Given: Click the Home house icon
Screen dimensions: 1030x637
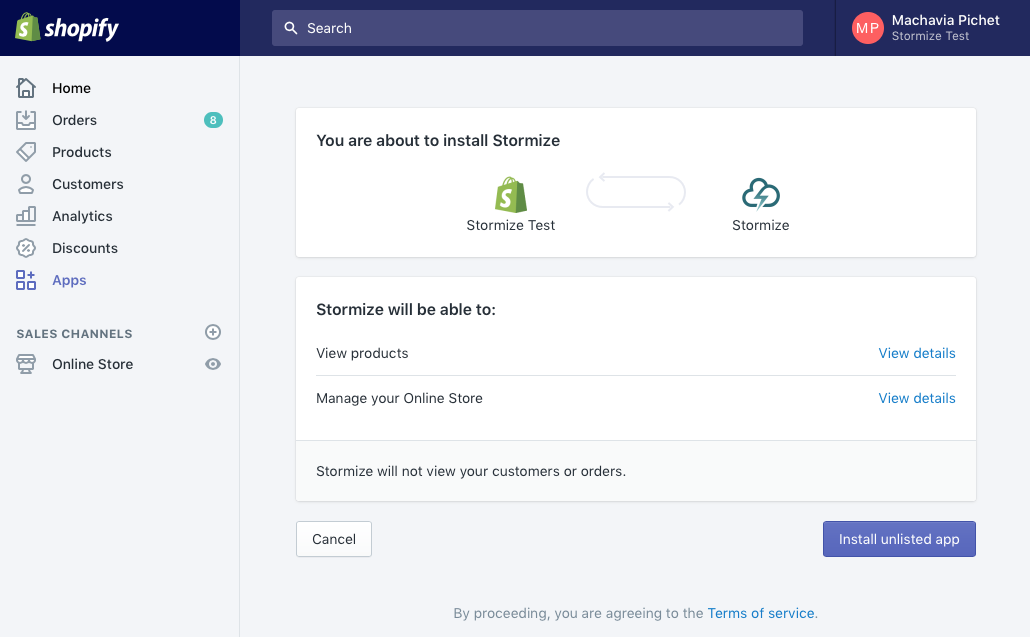Looking at the screenshot, I should click(26, 88).
